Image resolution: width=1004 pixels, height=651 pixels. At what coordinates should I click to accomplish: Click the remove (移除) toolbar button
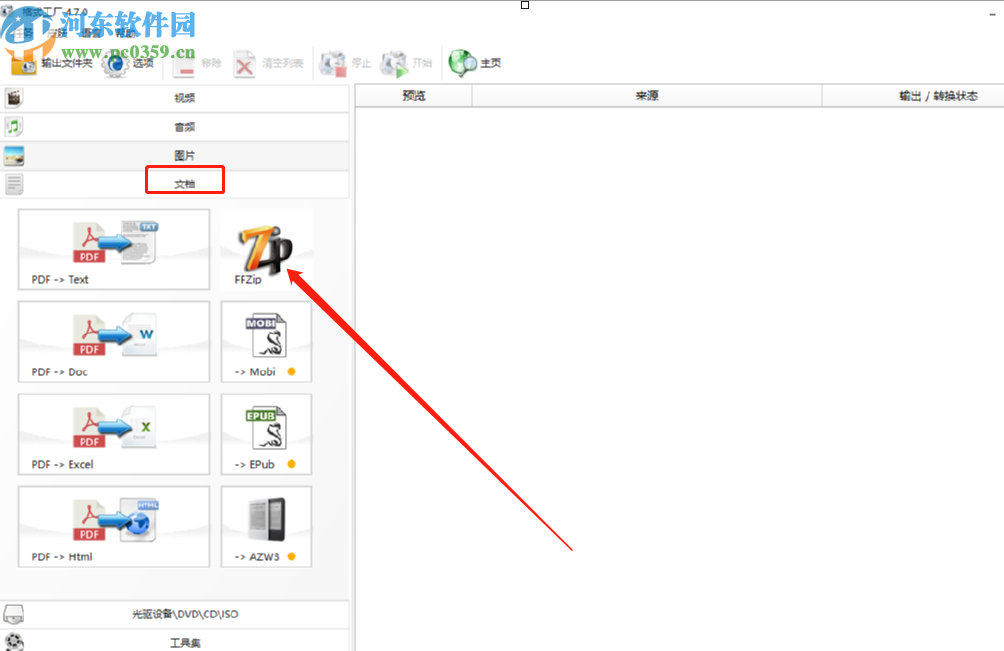pos(197,63)
